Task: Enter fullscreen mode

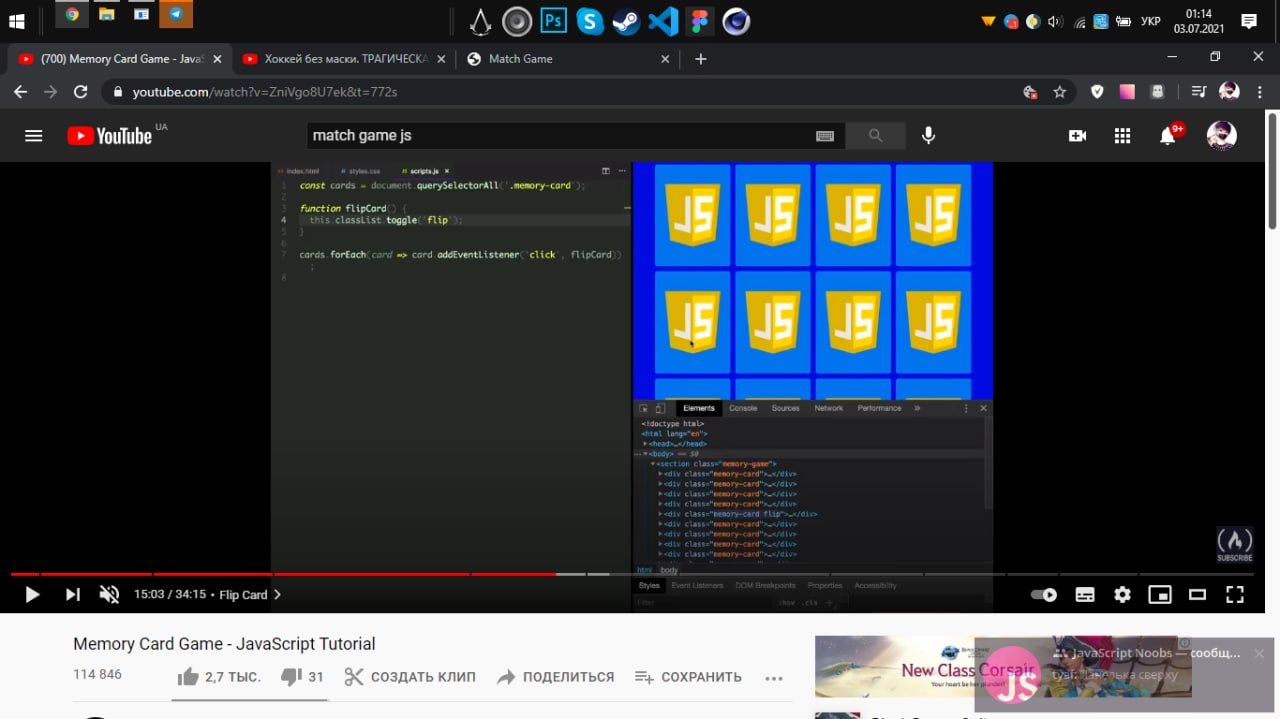Action: [1235, 594]
